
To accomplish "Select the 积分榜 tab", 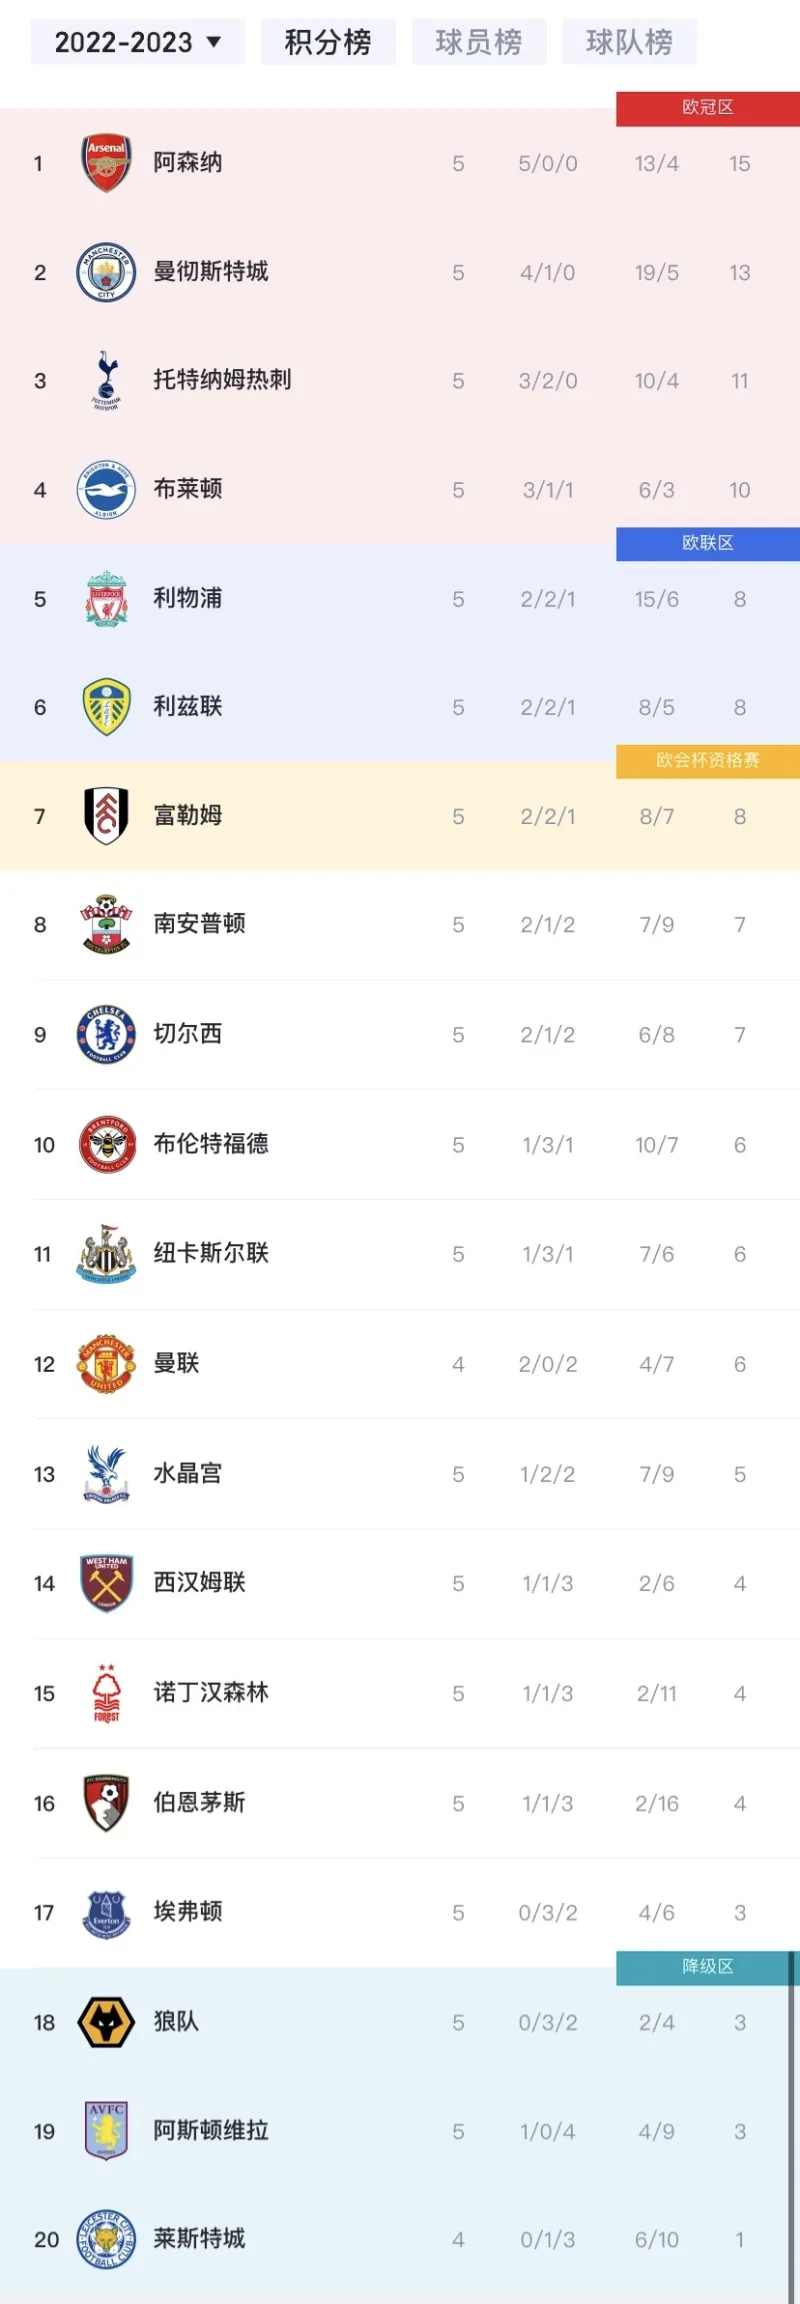I will click(x=328, y=42).
